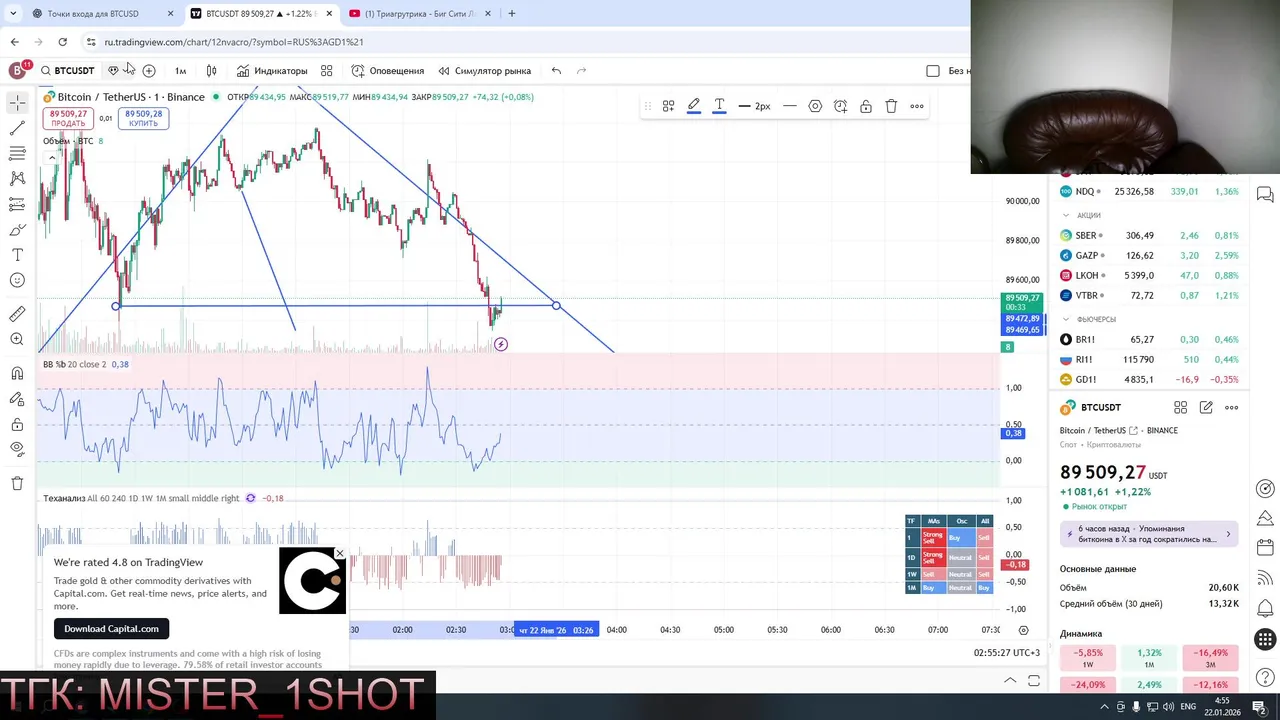Toggle stay in drawing mode
This screenshot has width=1280, height=720.
coord(17,398)
